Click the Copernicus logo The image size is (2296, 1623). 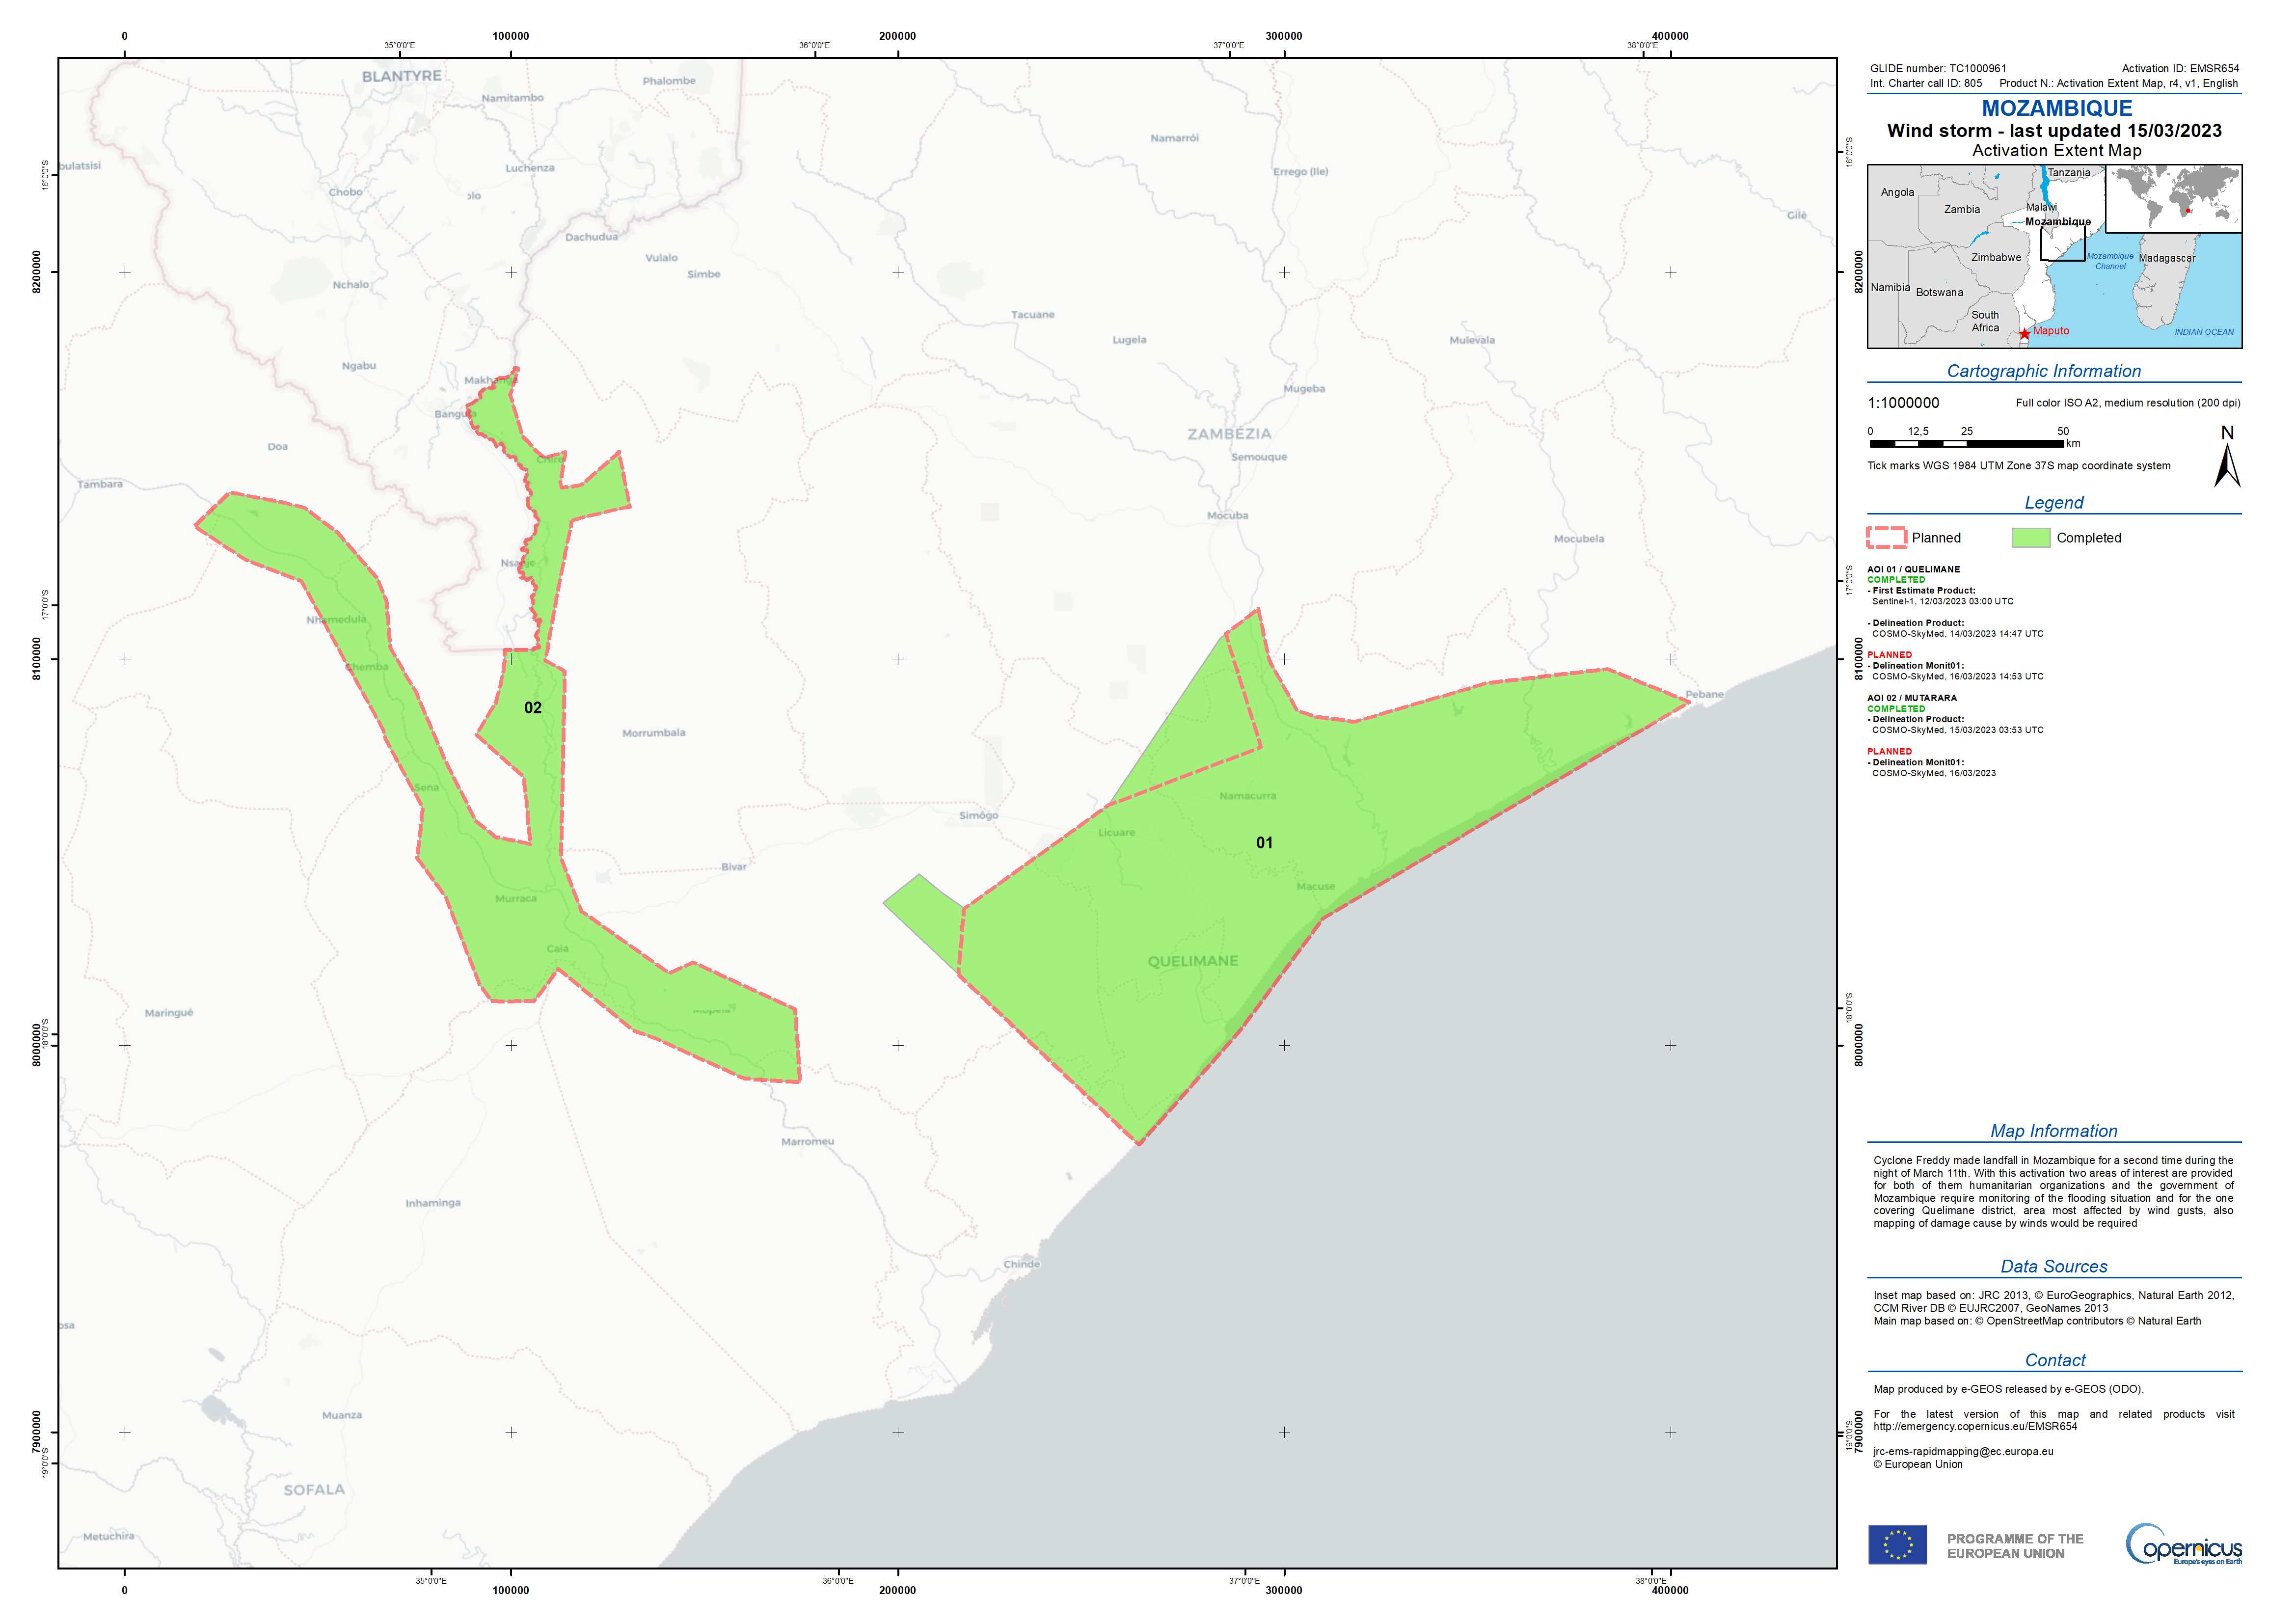(x=2183, y=1545)
